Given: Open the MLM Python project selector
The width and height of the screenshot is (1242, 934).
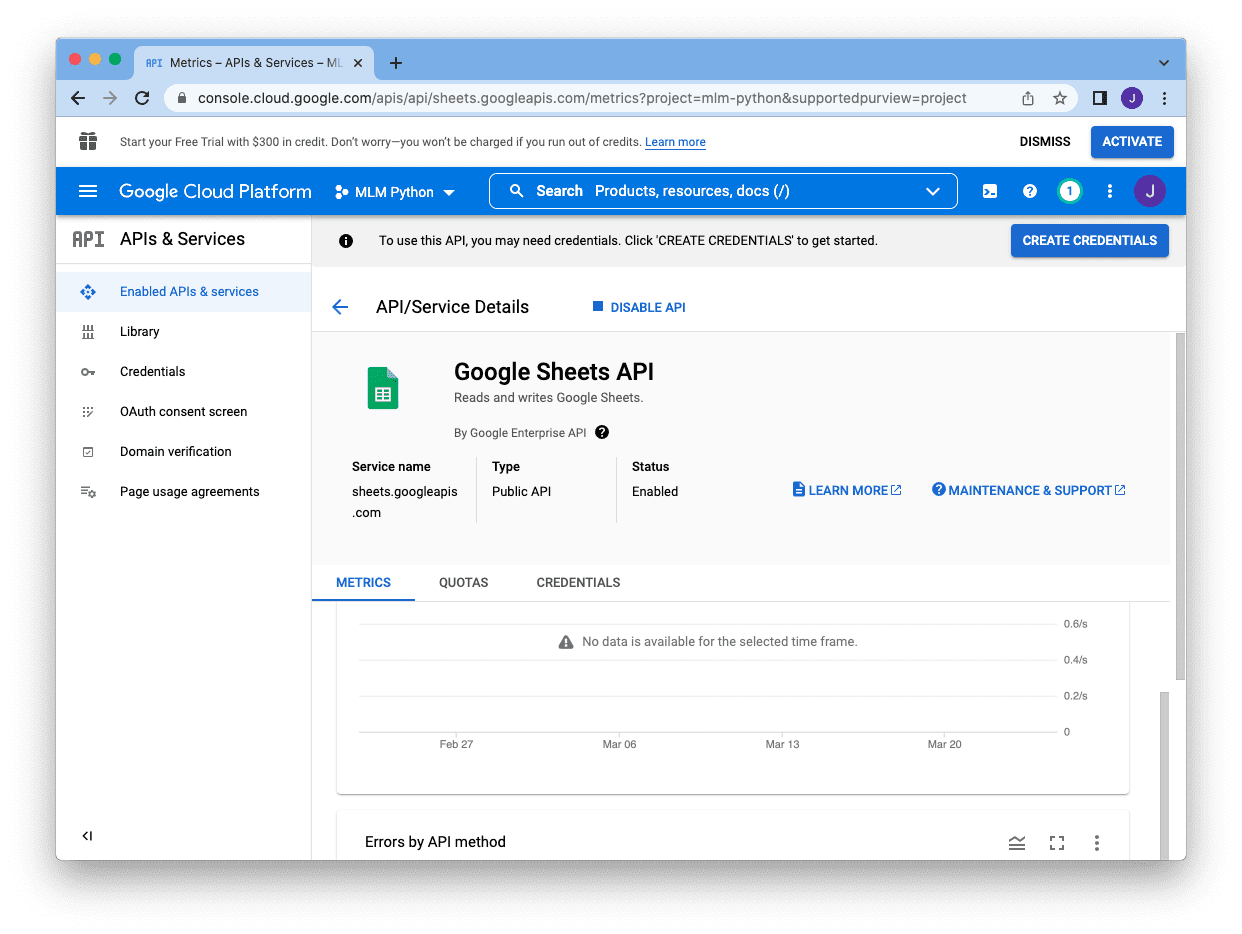Looking at the screenshot, I should point(395,192).
